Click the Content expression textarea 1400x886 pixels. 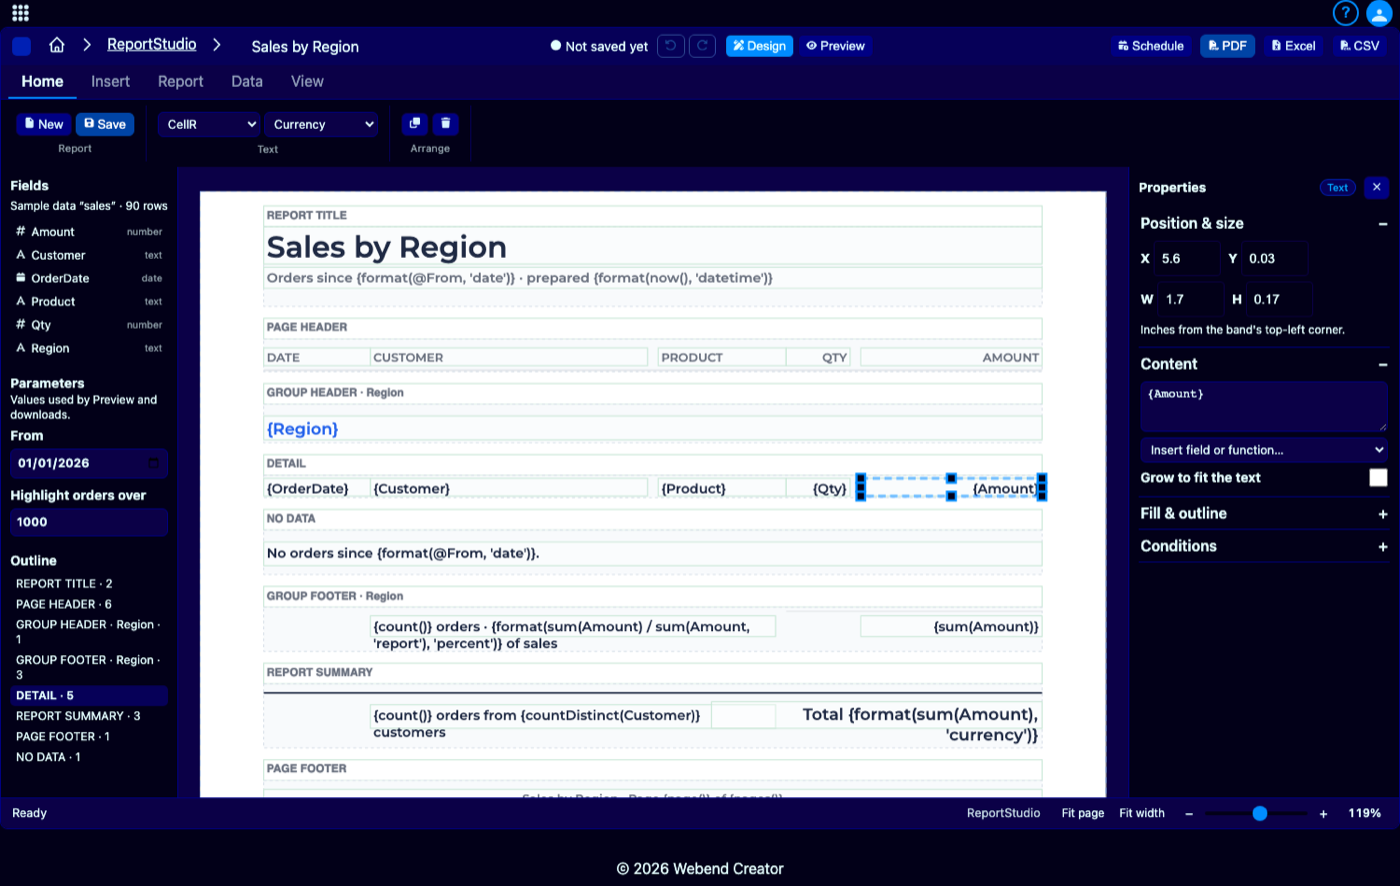(x=1264, y=407)
